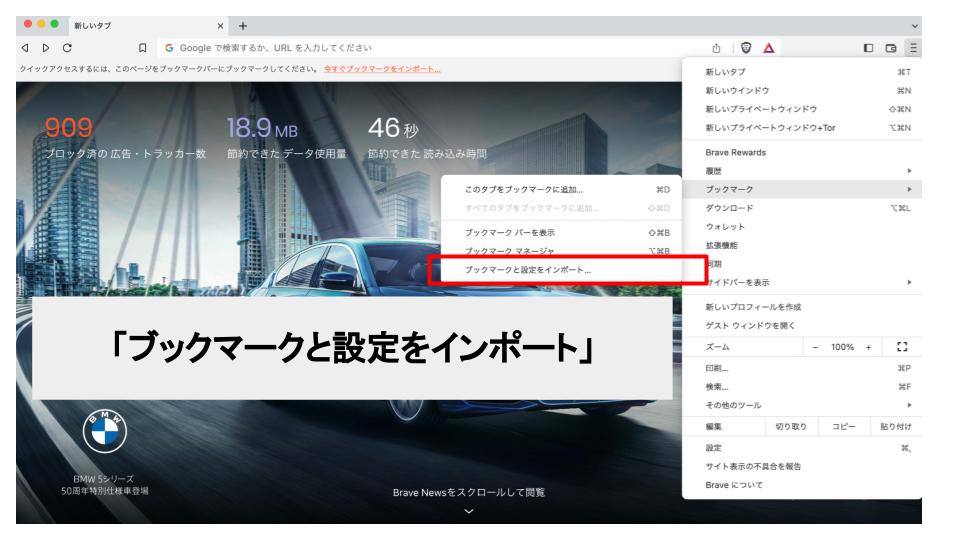Viewport: 960px width, 540px height.
Task: Click the BMW logo on the sponsored image
Action: coord(105,431)
